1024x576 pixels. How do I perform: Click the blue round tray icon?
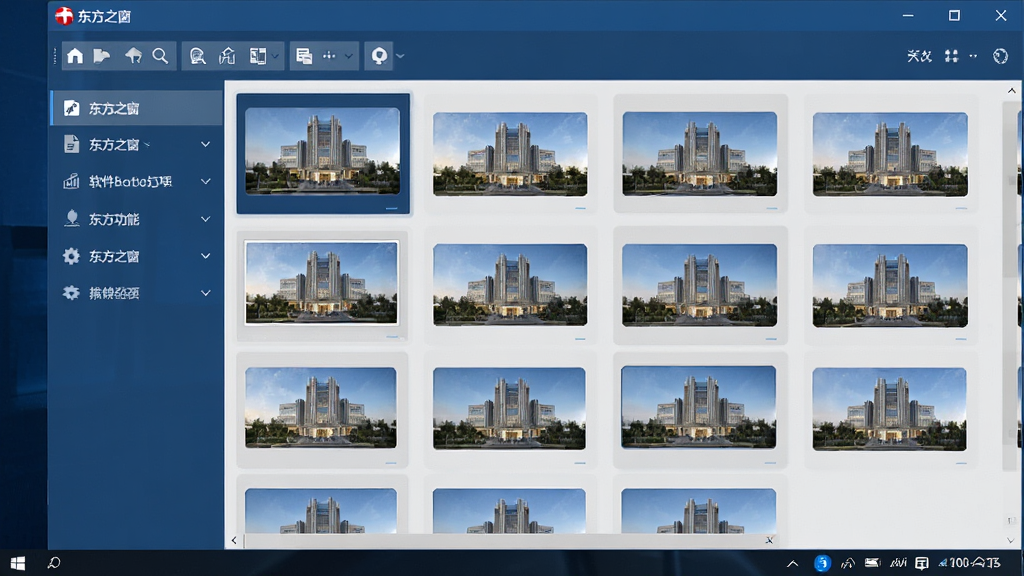[x=822, y=563]
